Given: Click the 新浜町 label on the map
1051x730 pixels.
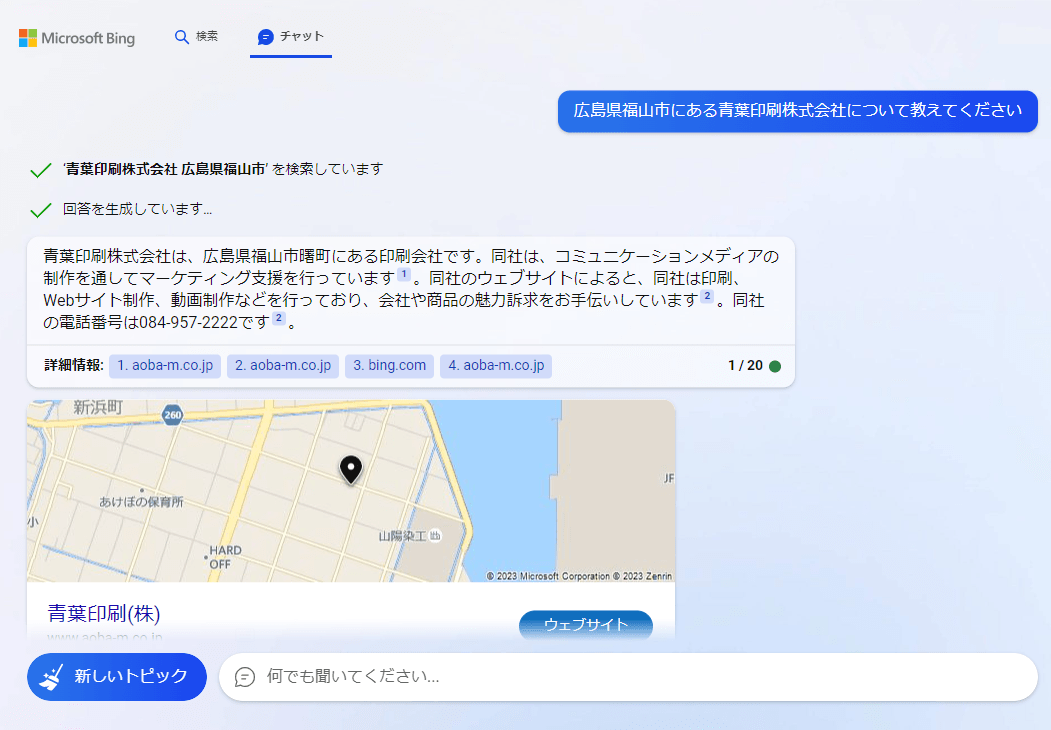Looking at the screenshot, I should tap(98, 408).
